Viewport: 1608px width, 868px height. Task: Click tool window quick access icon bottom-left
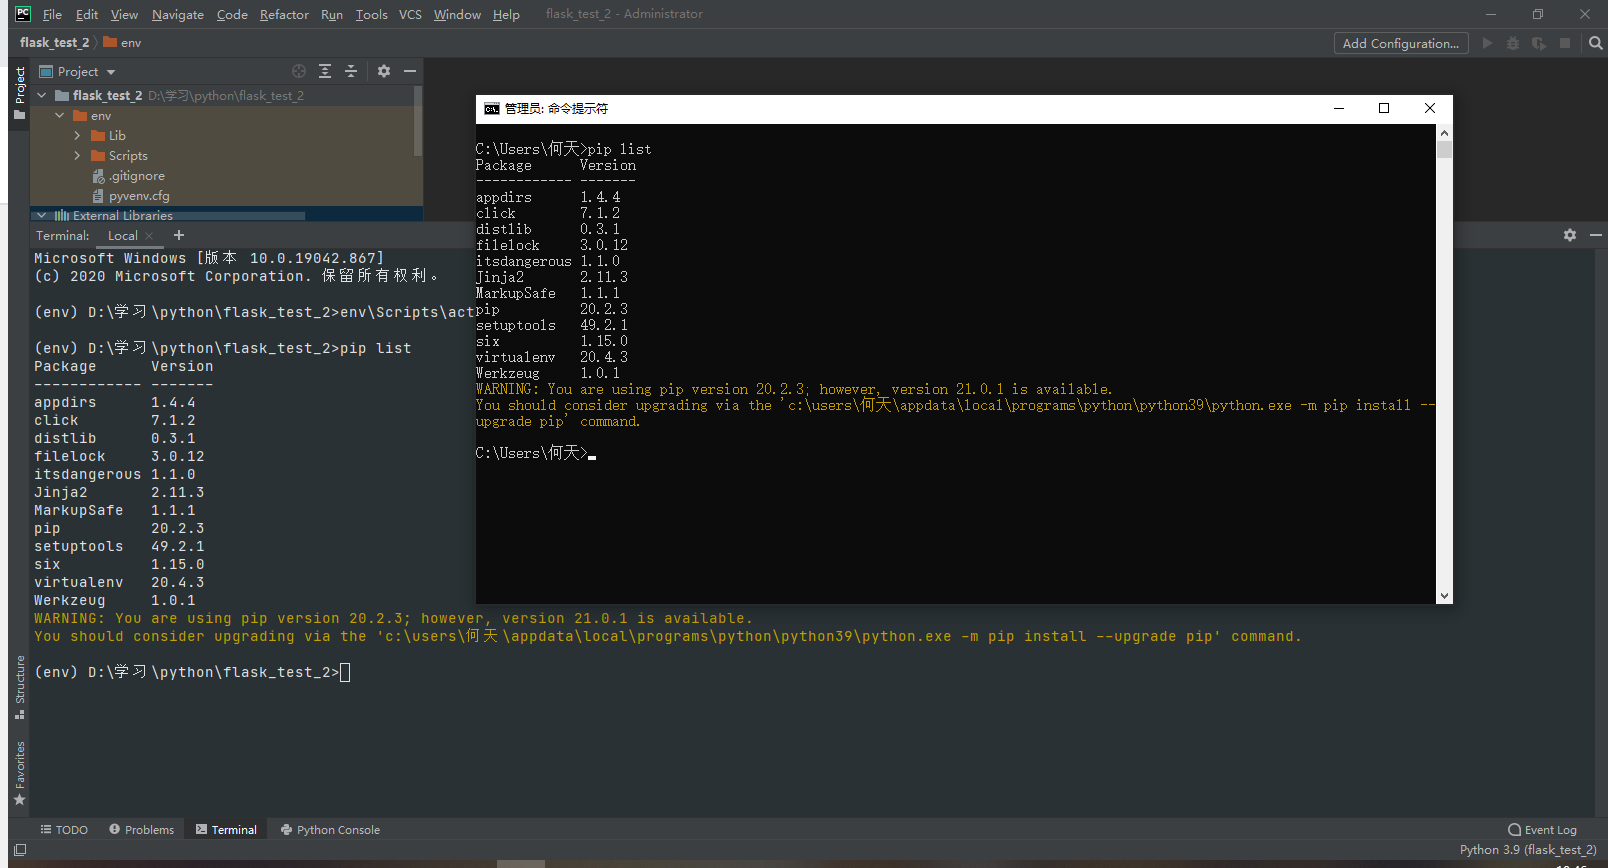20,850
